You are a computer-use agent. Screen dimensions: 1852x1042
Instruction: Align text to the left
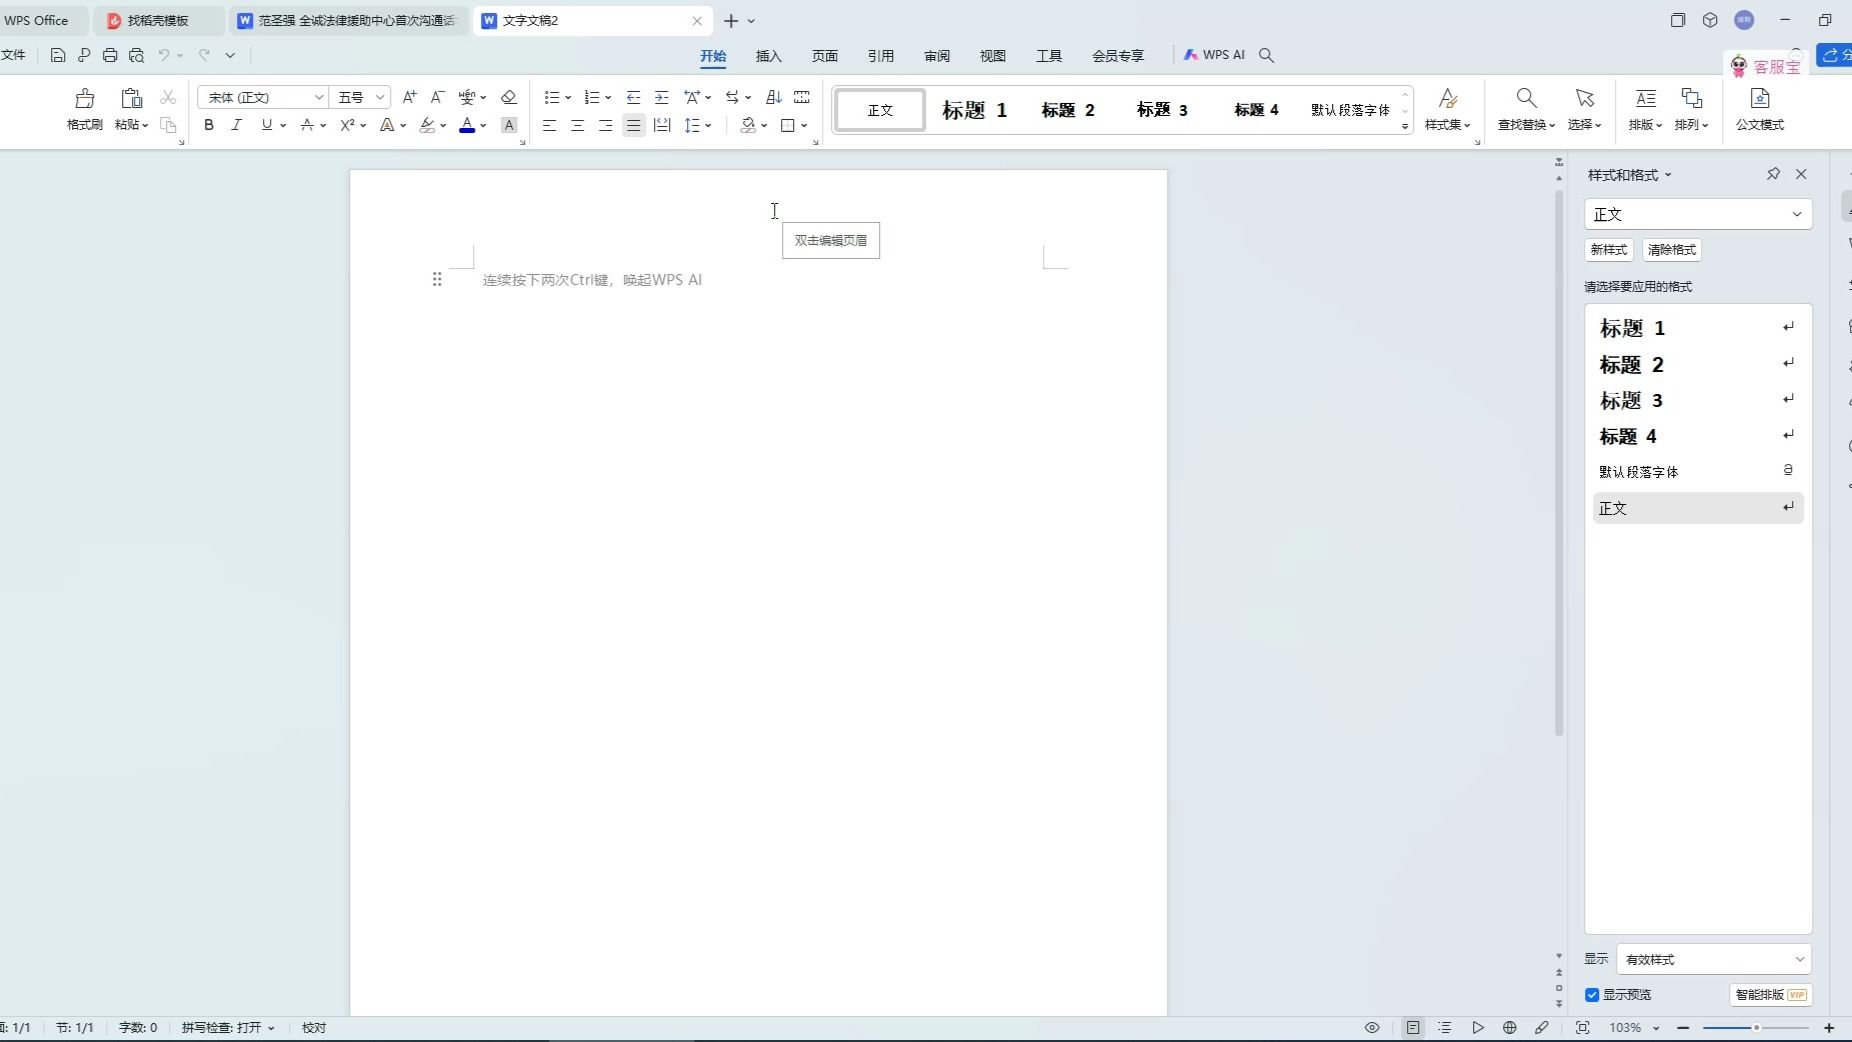coord(549,125)
